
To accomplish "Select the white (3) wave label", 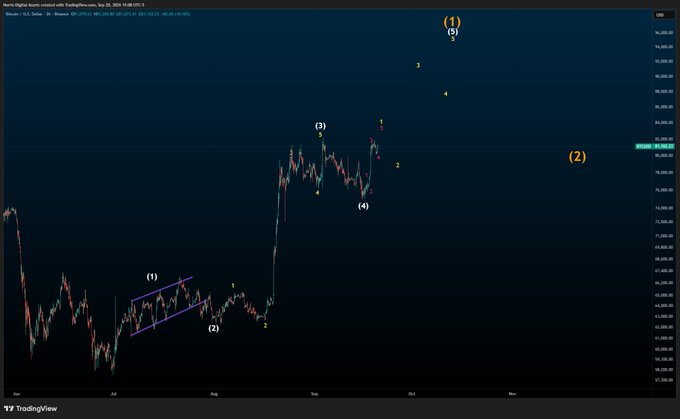I will click(x=320, y=126).
